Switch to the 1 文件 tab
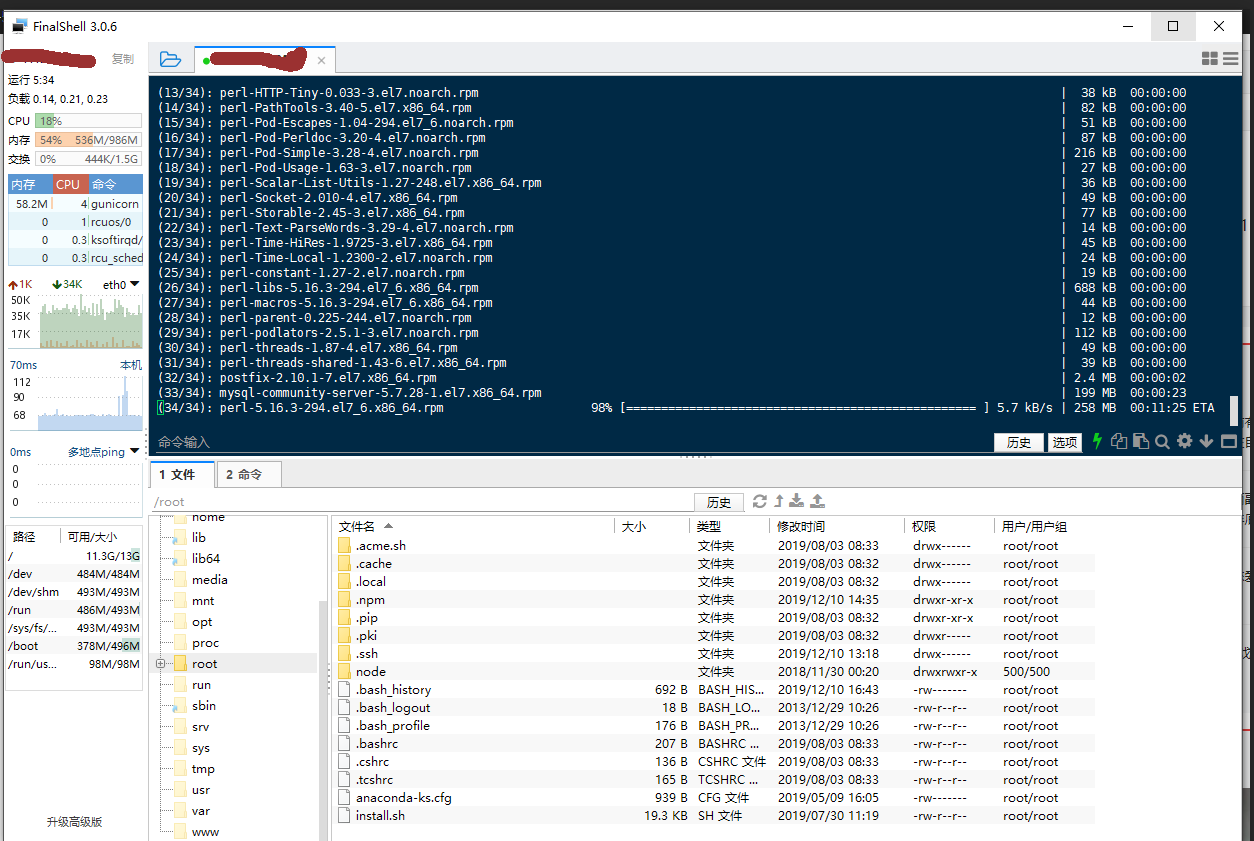 point(182,475)
